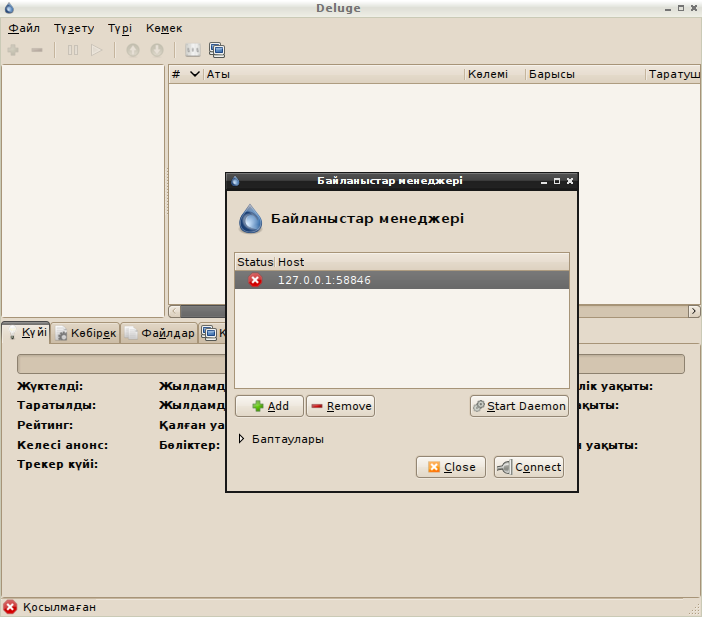Viewport: 702px width, 617px height.
Task: Open the Файл menu
Action: (x=24, y=28)
